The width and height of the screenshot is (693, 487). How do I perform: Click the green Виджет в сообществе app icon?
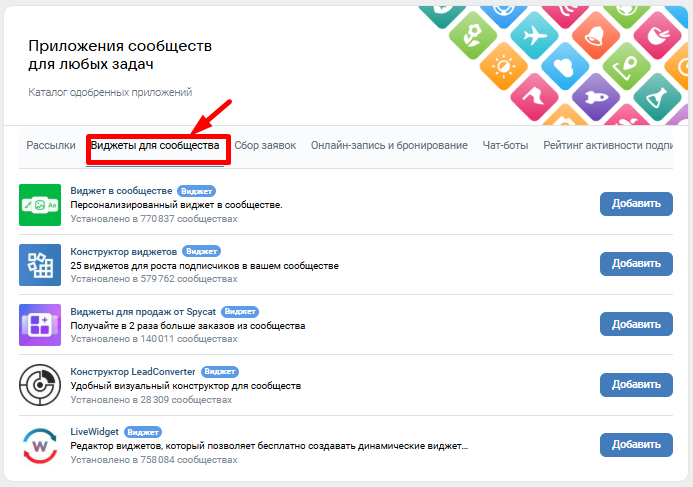[x=40, y=204]
